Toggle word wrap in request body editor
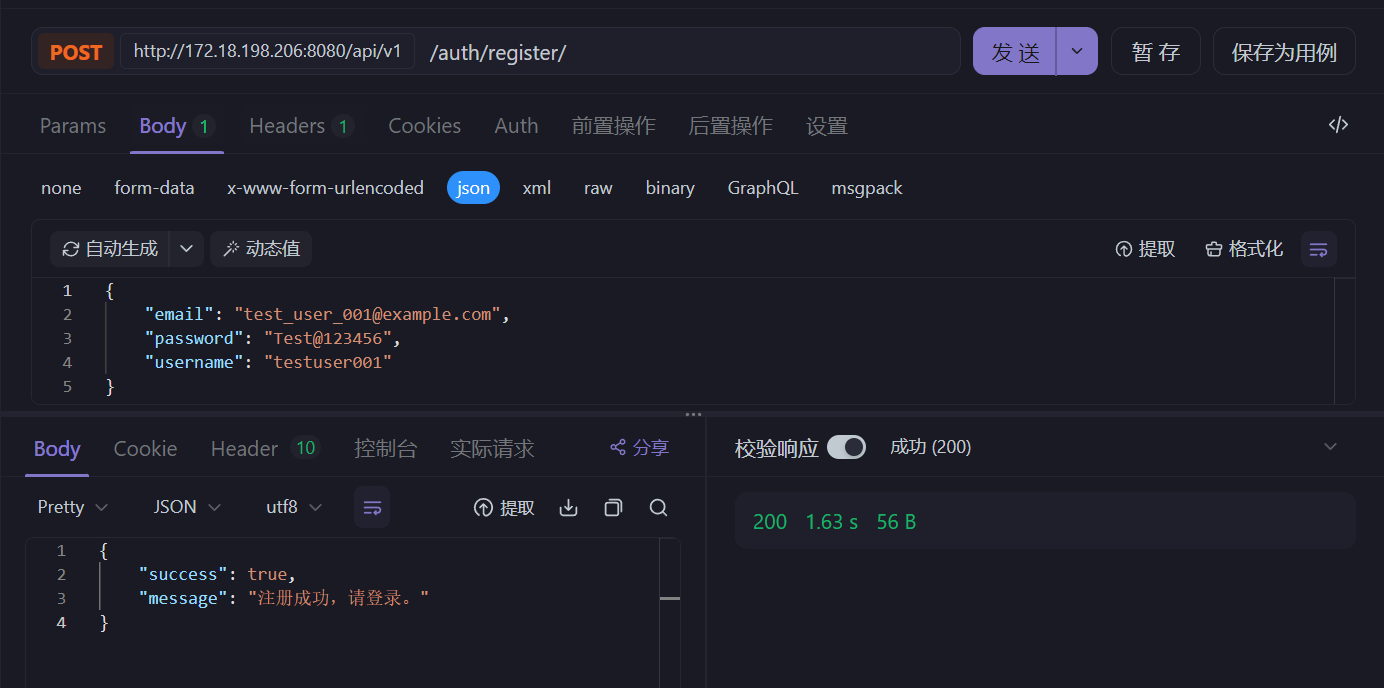 coord(1319,249)
